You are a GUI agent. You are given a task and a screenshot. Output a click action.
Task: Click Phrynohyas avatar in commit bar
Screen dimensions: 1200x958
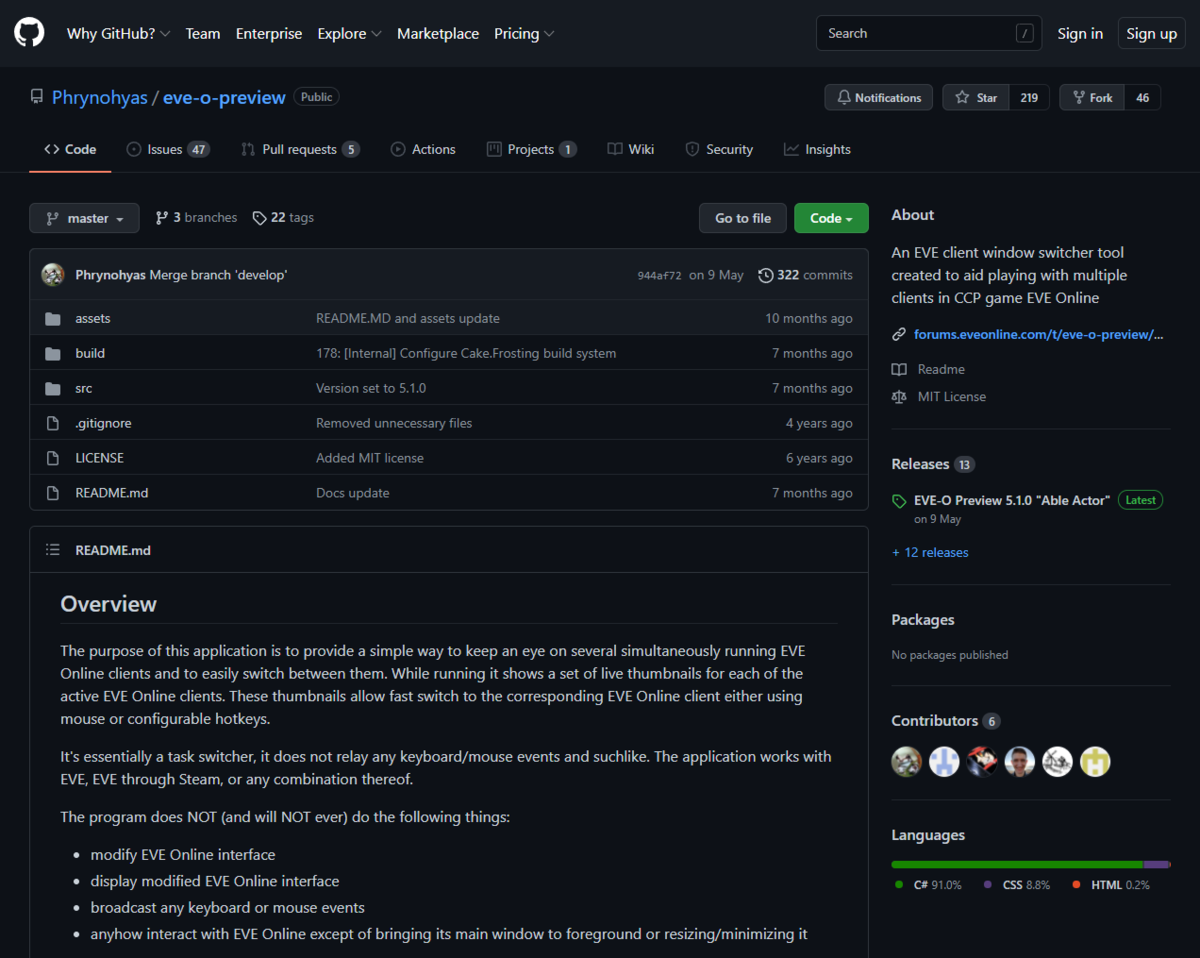tap(53, 275)
